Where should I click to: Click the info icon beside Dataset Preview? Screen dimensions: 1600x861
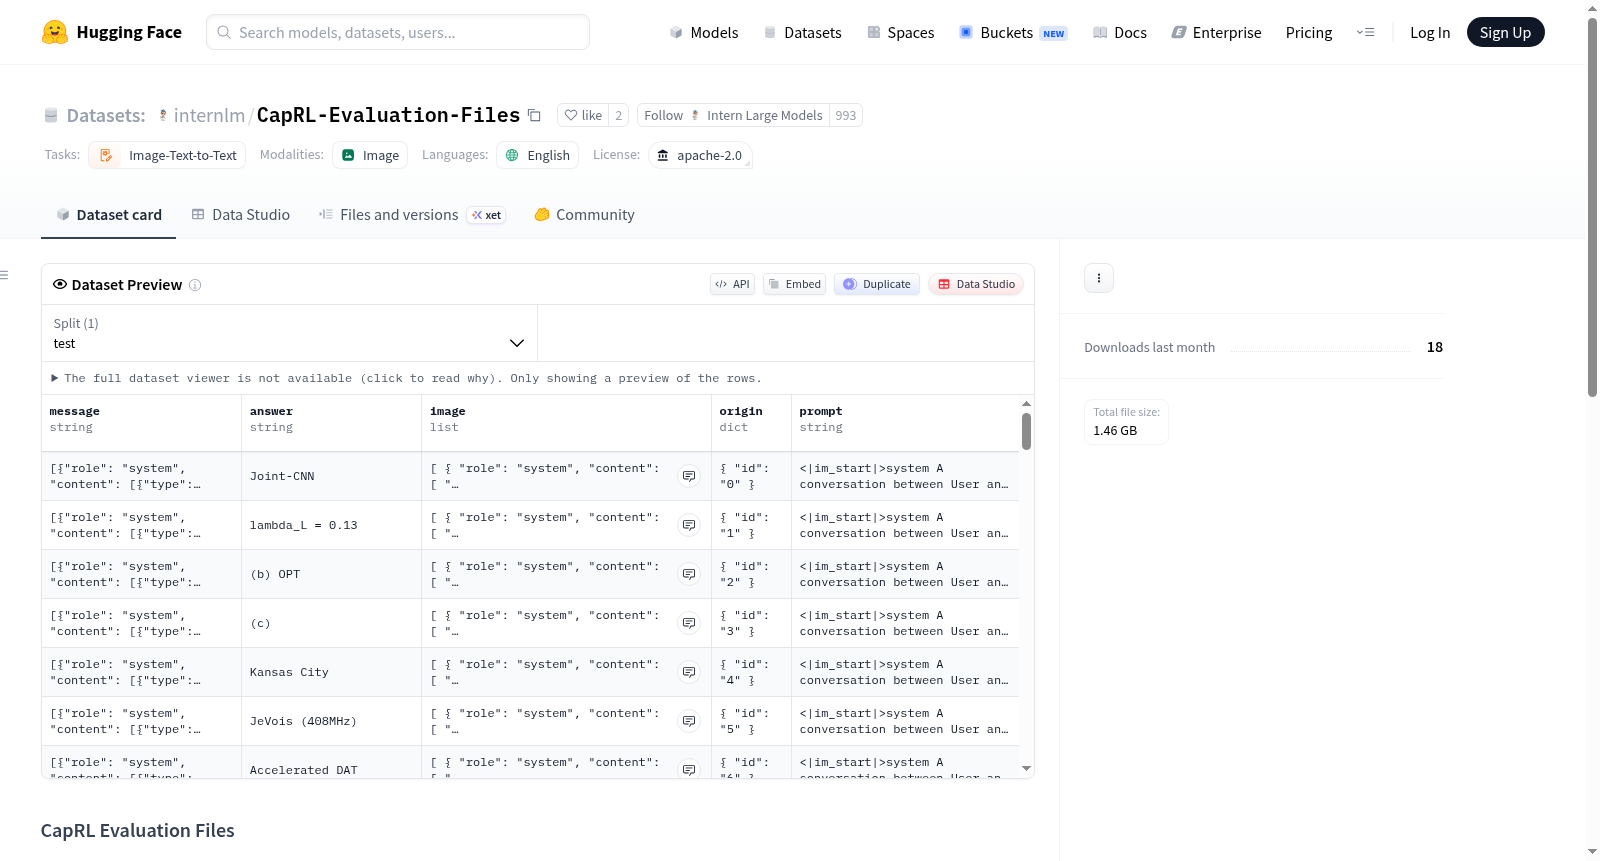pos(195,285)
